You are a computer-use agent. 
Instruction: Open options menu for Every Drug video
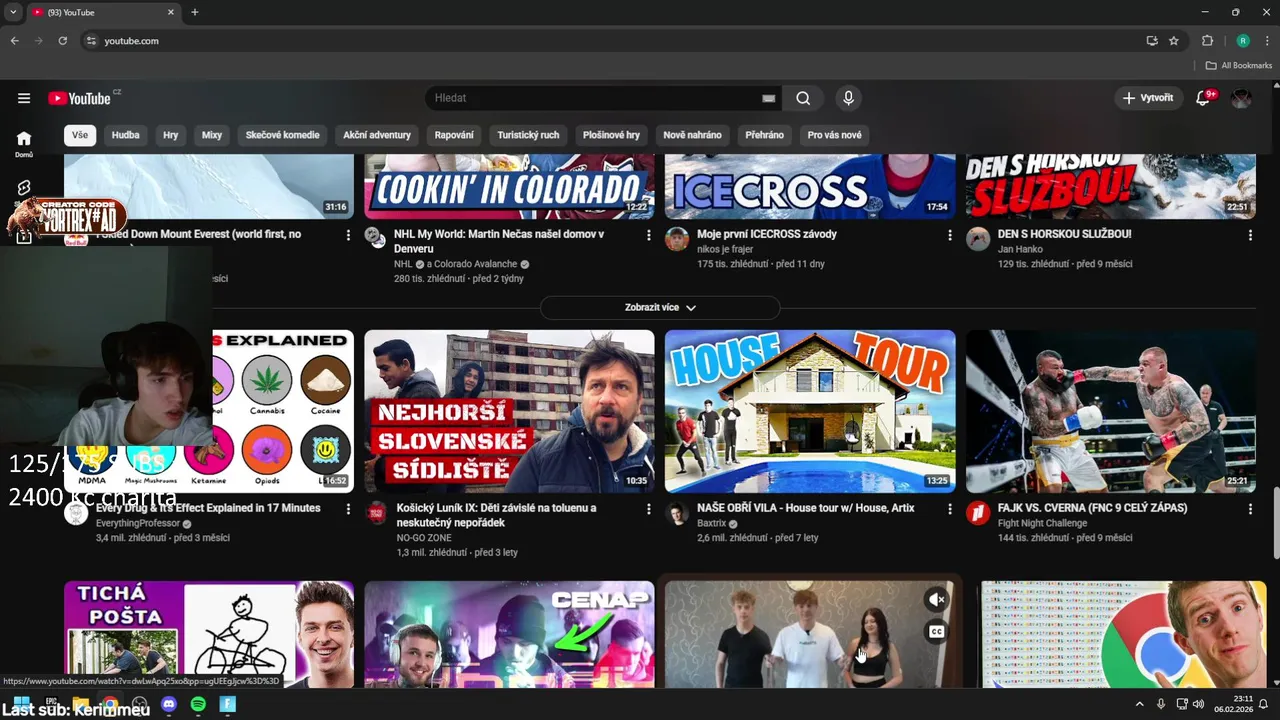pyautogui.click(x=348, y=509)
